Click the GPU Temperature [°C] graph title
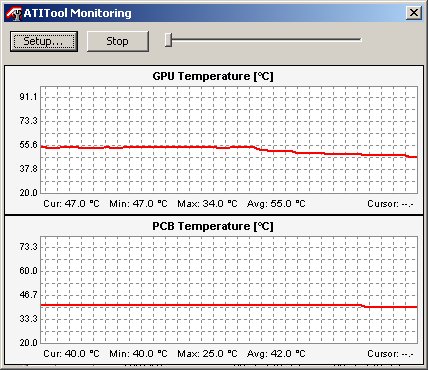The width and height of the screenshot is (428, 370). [x=213, y=76]
